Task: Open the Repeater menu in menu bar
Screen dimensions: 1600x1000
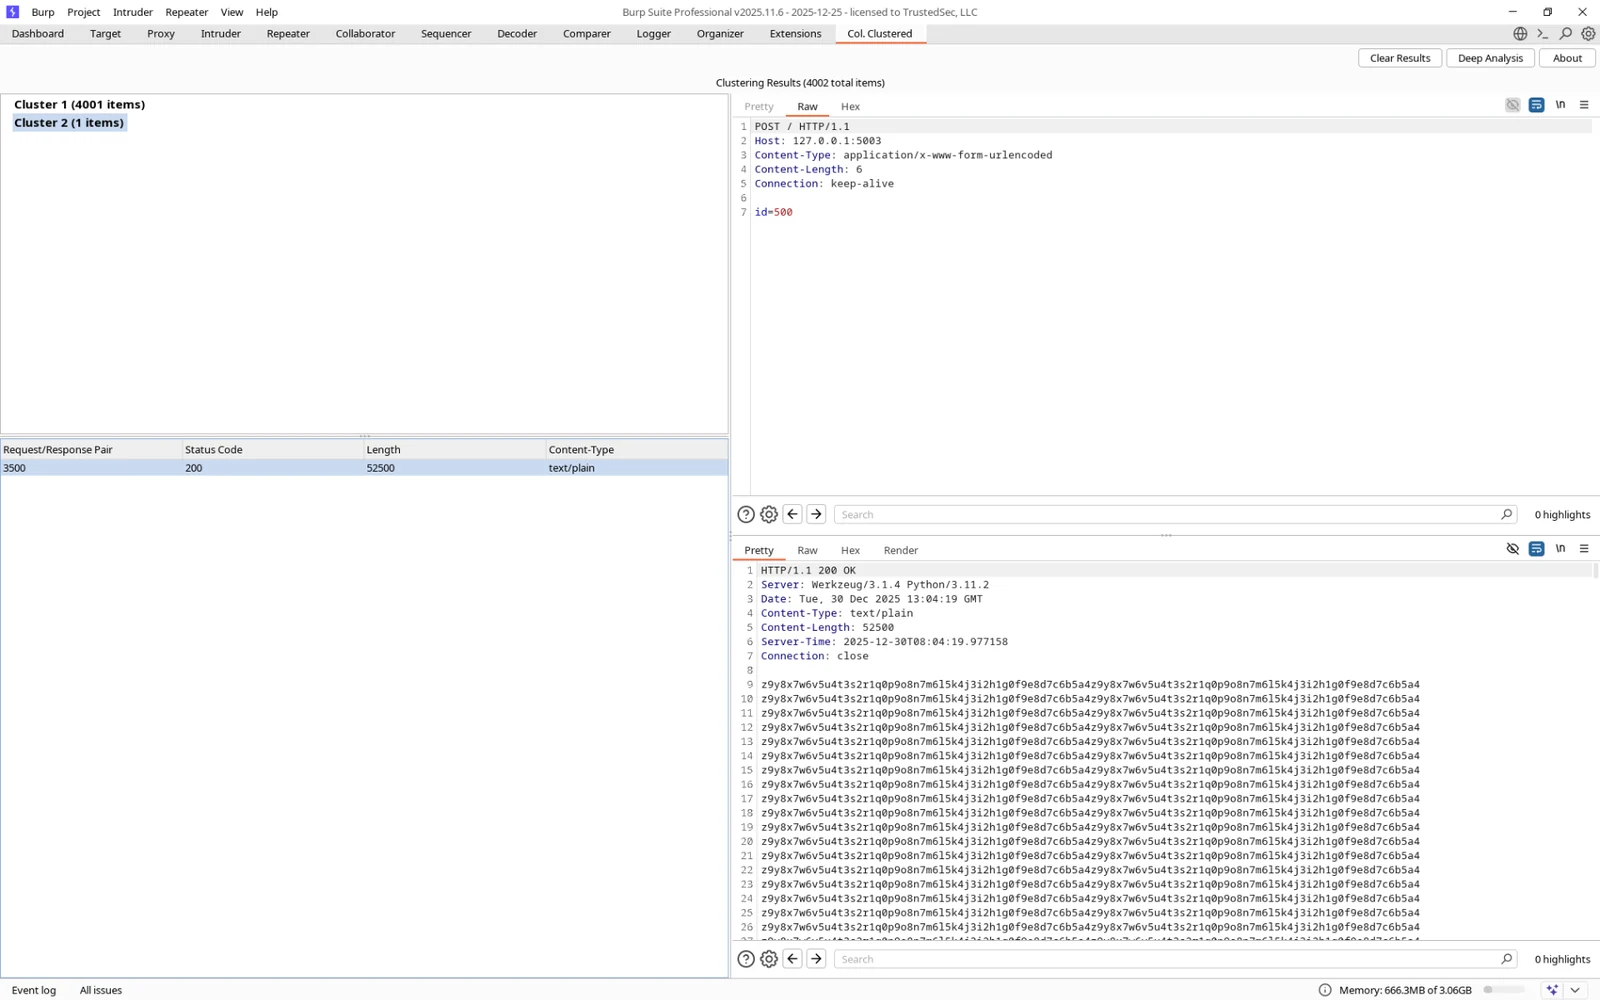Action: click(186, 12)
